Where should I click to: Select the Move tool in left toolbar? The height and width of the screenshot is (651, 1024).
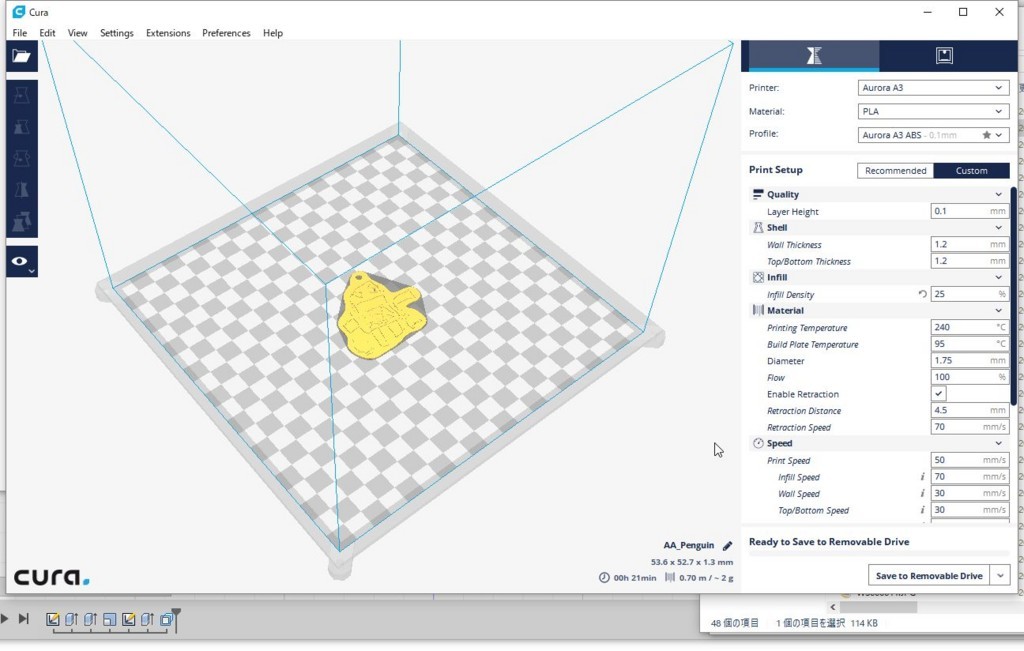point(22,95)
